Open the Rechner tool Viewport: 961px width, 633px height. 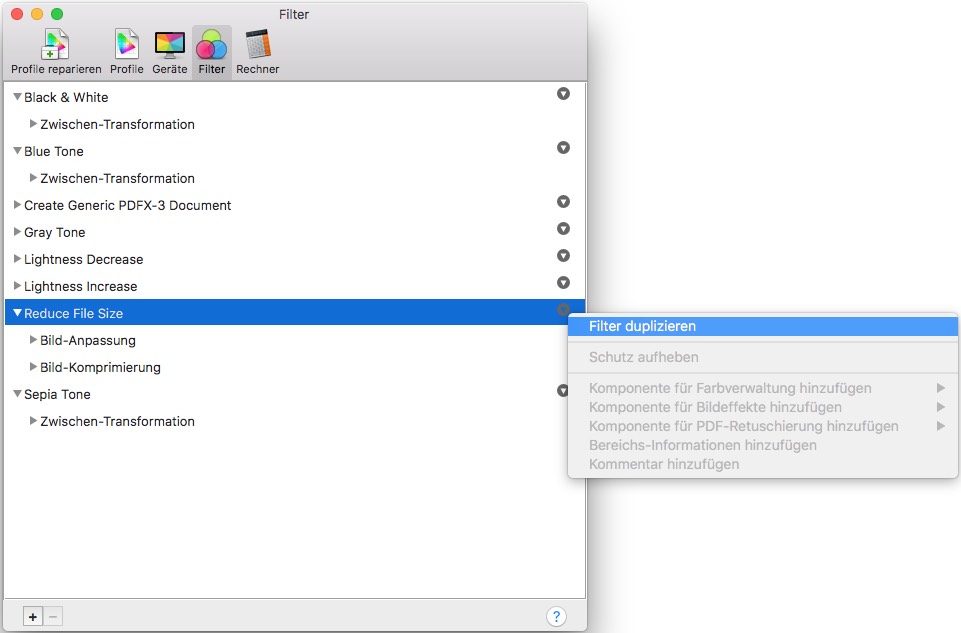point(257,45)
